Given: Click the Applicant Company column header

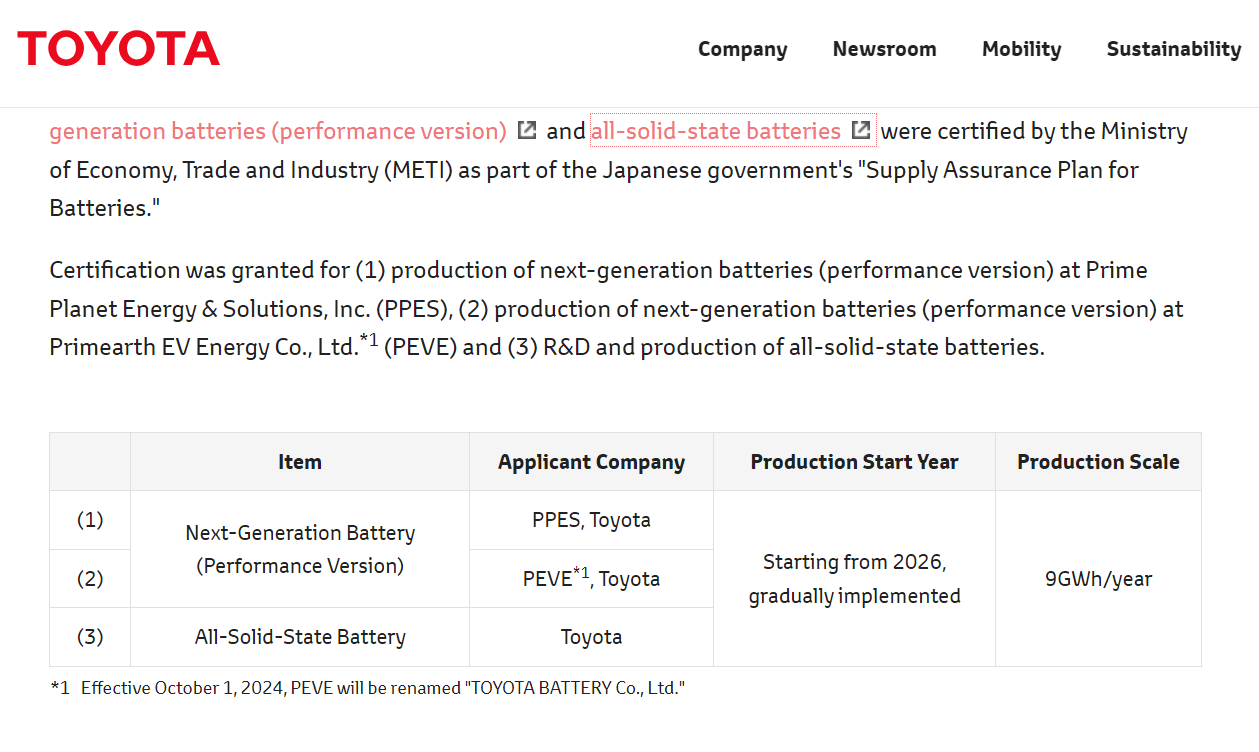Looking at the screenshot, I should [x=591, y=462].
